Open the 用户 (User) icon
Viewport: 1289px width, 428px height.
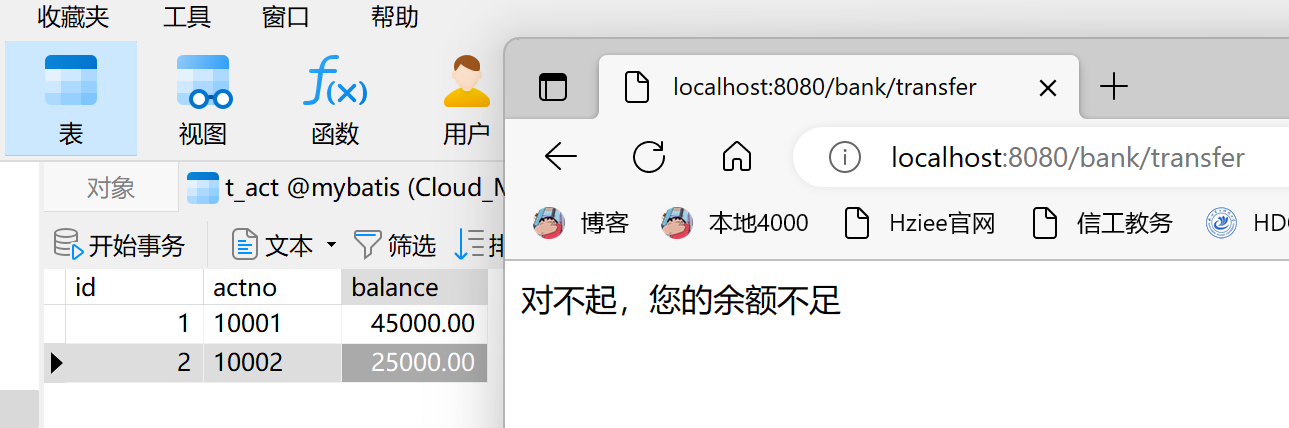click(x=466, y=99)
